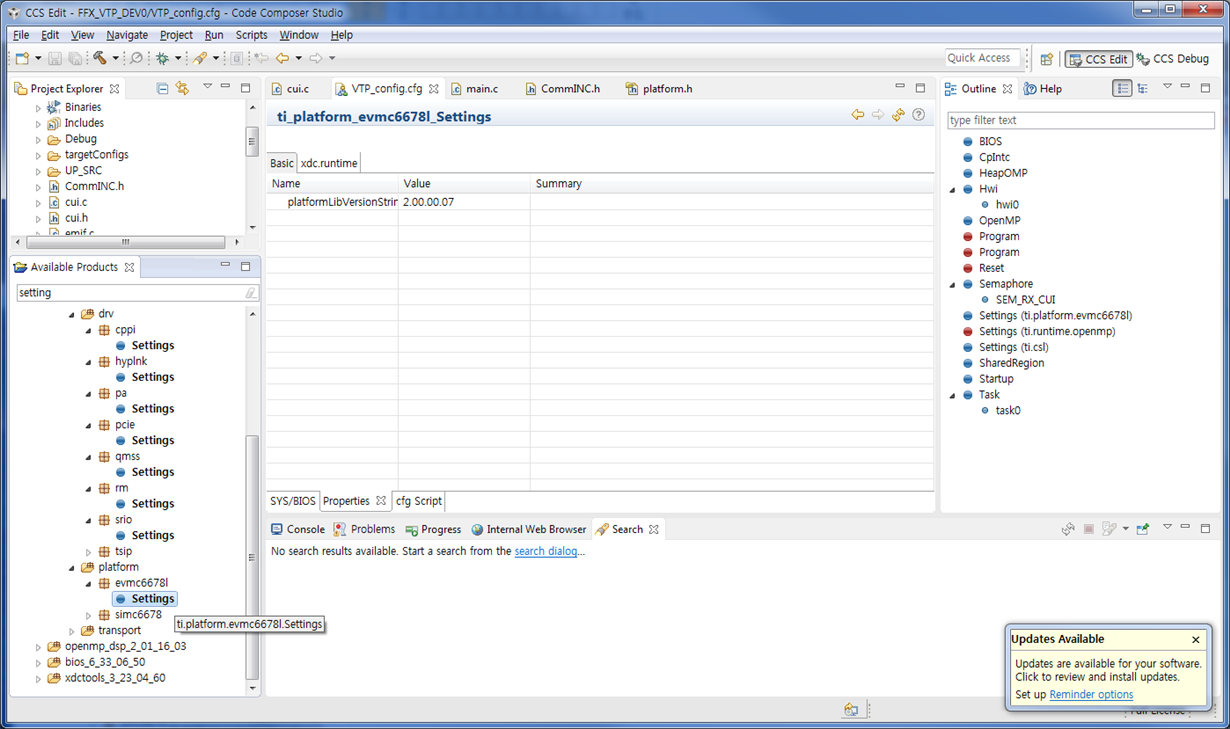Pin the Search view
The width and height of the screenshot is (1230, 729).
pyautogui.click(x=1143, y=529)
